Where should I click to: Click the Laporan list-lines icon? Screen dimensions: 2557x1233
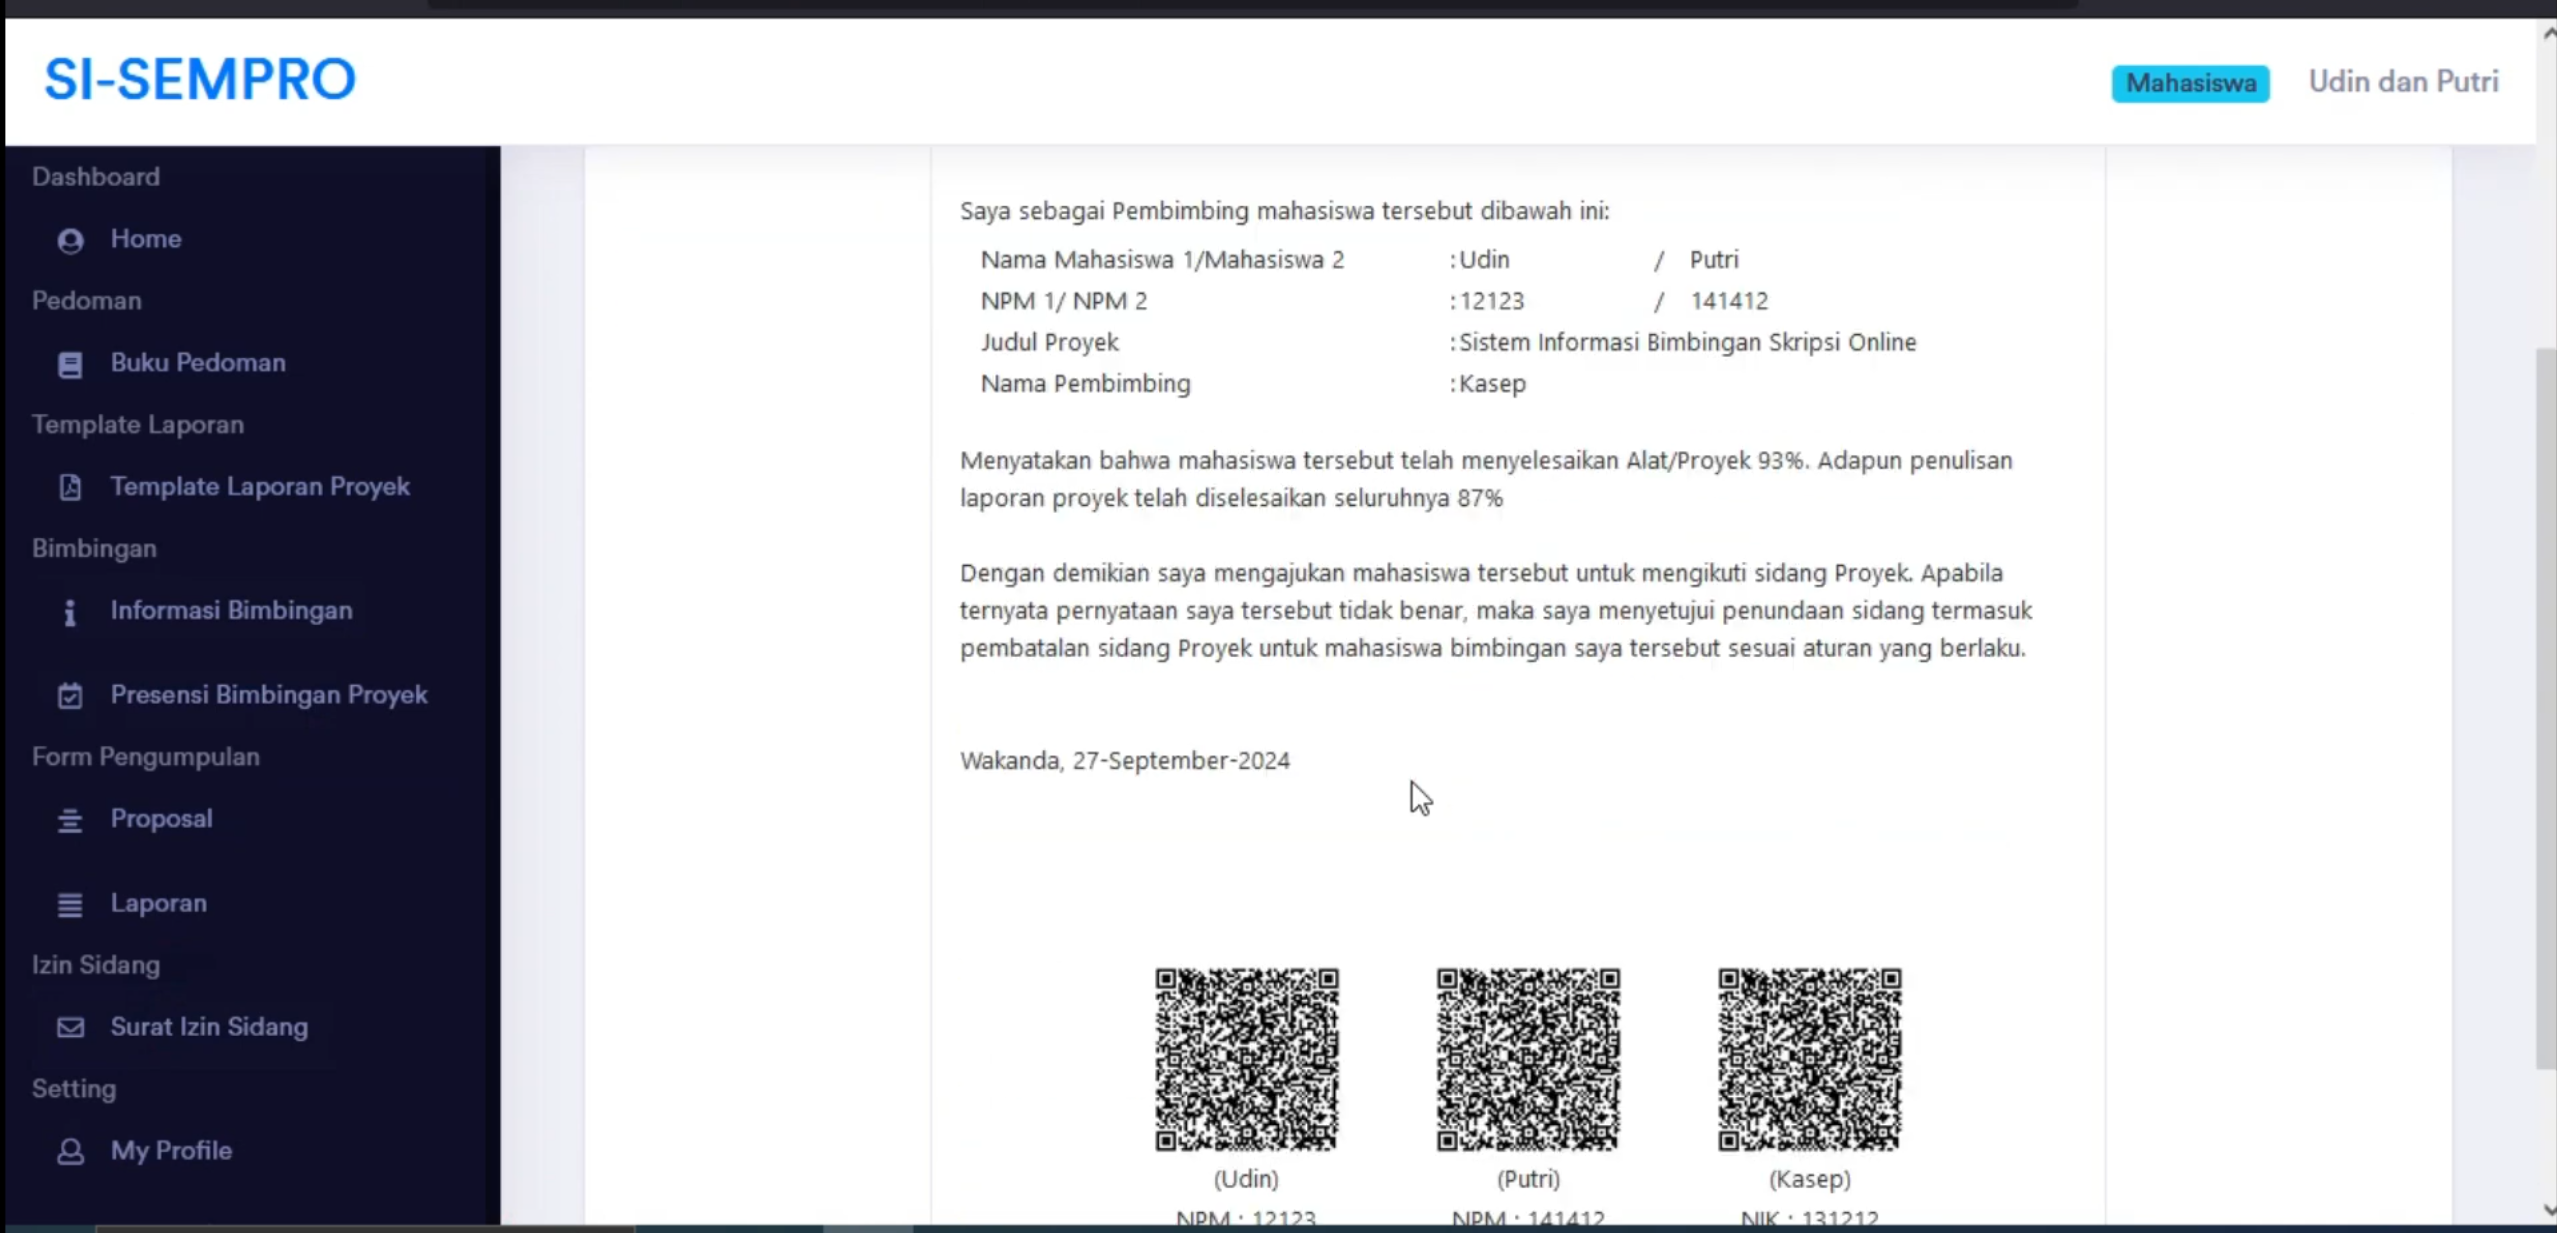(70, 904)
